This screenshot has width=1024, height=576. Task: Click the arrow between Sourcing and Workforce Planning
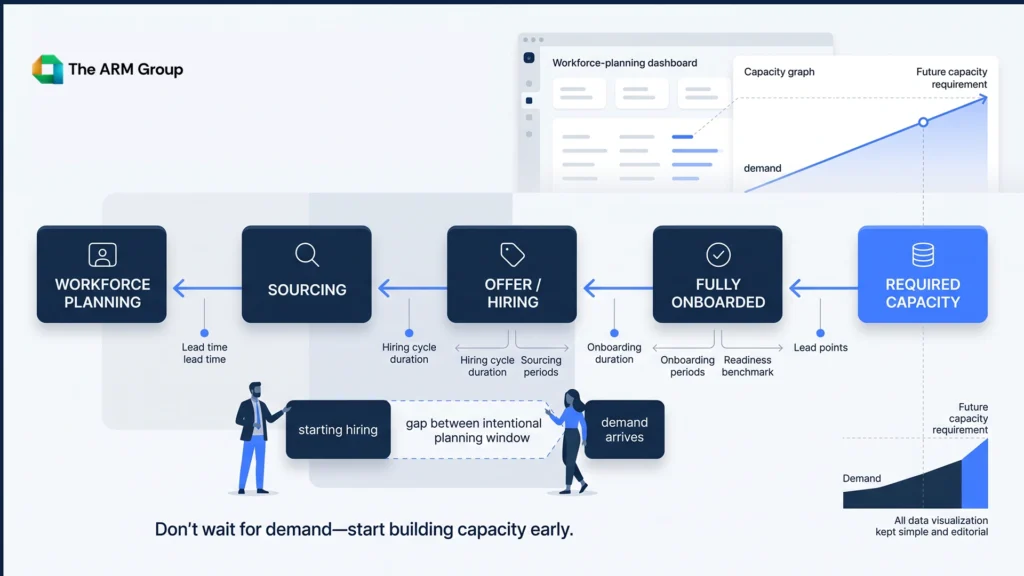[207, 288]
